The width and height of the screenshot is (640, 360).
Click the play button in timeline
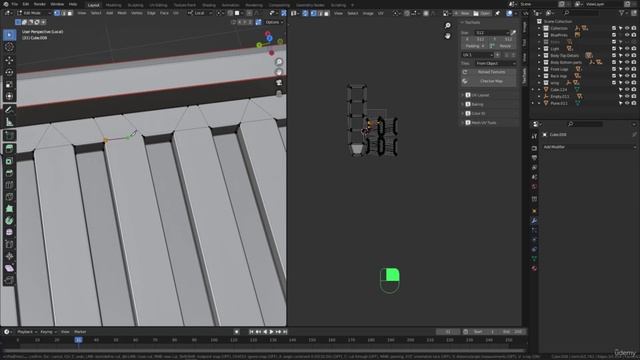coord(272,332)
